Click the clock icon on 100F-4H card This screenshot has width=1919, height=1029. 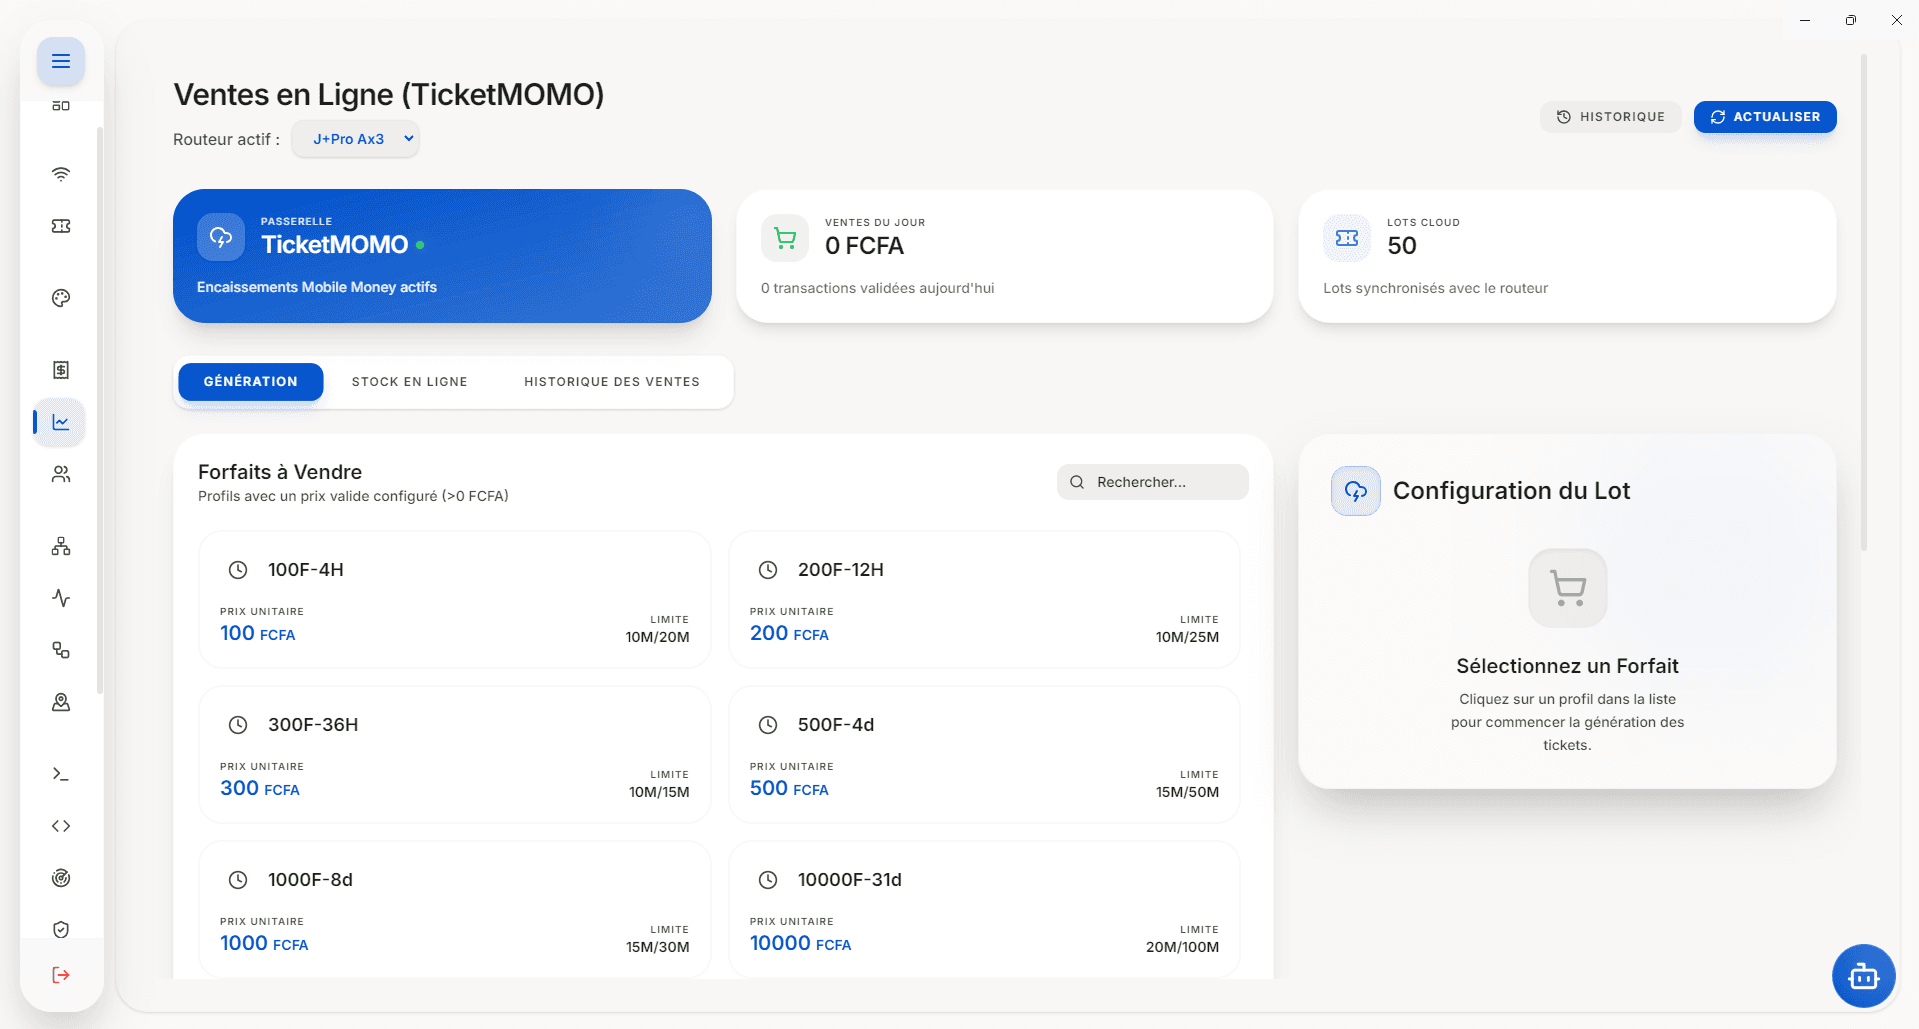tap(238, 570)
